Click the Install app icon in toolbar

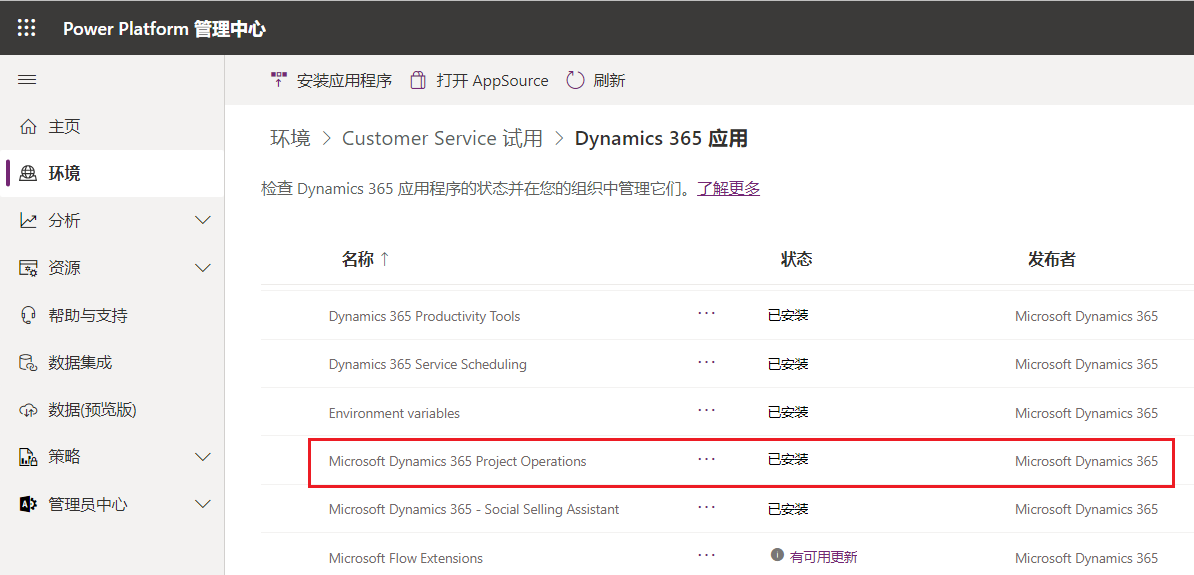[x=279, y=80]
